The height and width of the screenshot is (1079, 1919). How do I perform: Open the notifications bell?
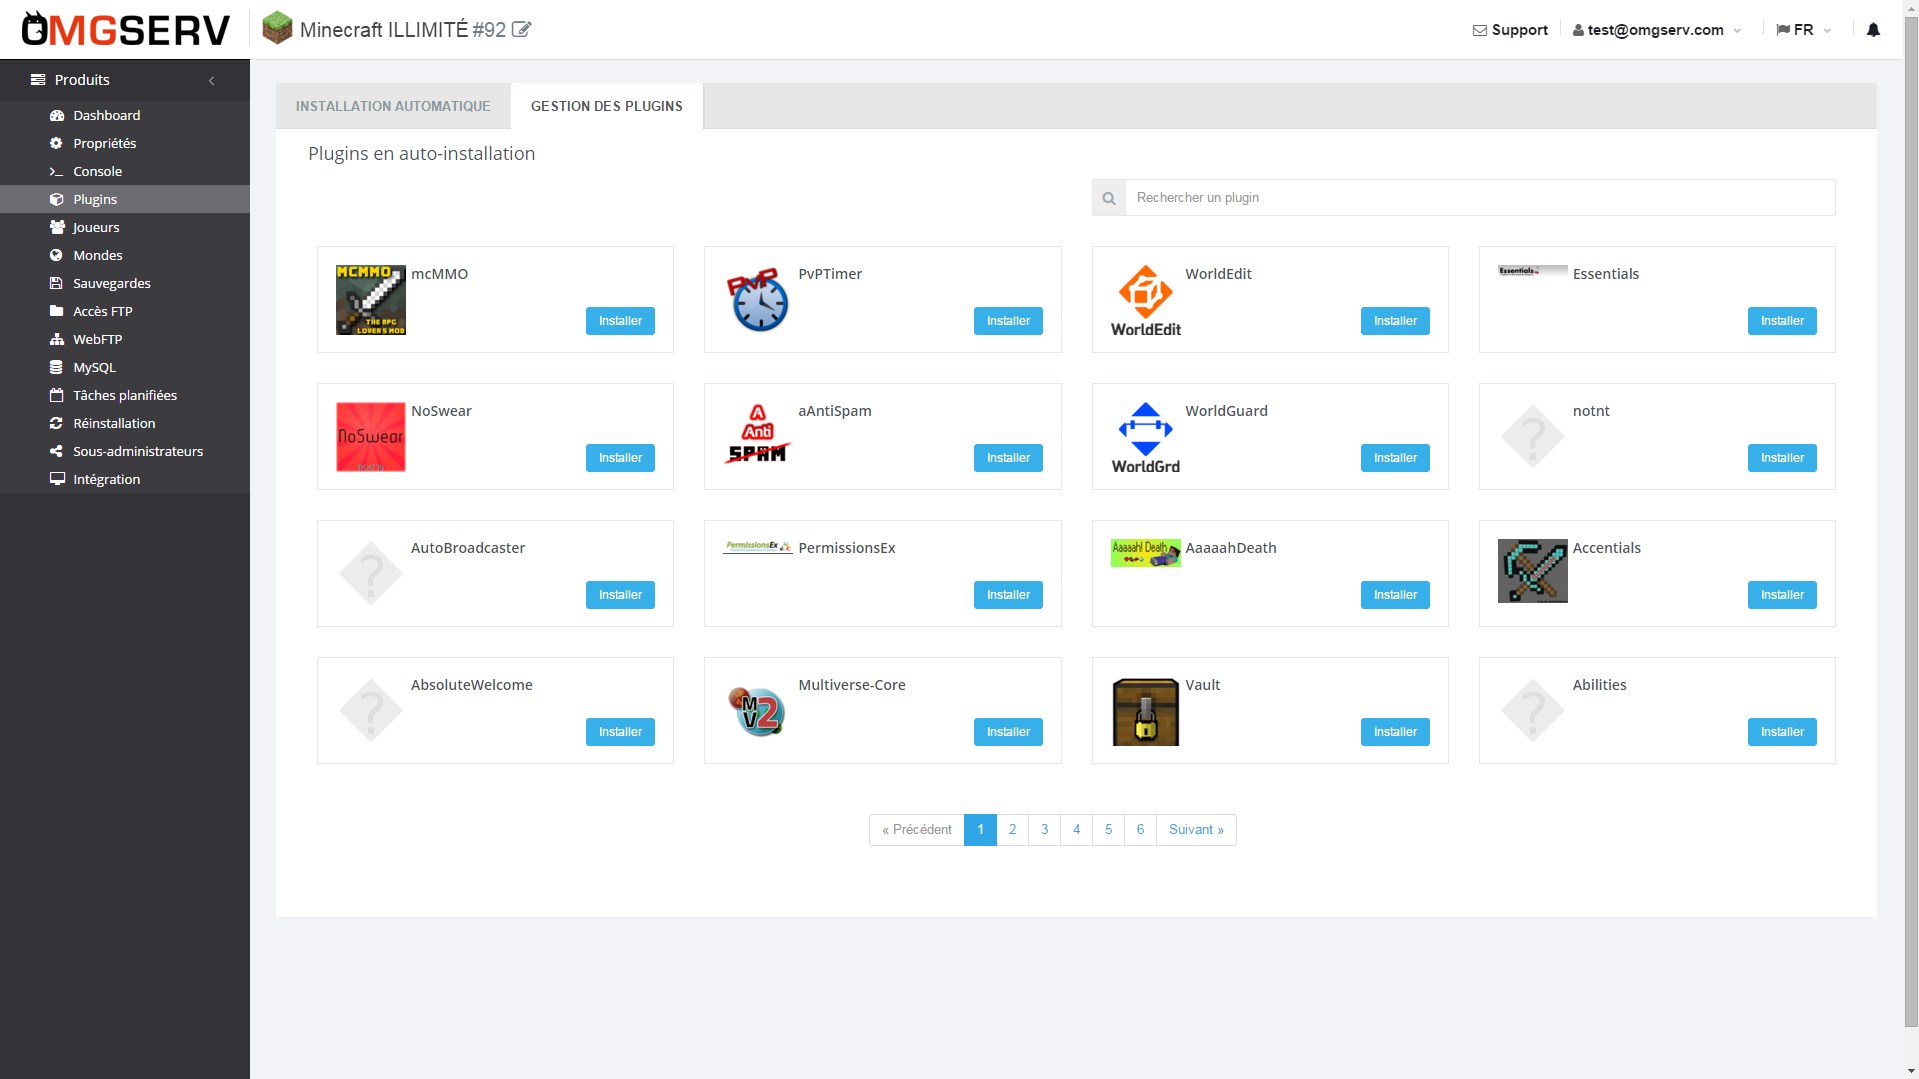(1873, 30)
